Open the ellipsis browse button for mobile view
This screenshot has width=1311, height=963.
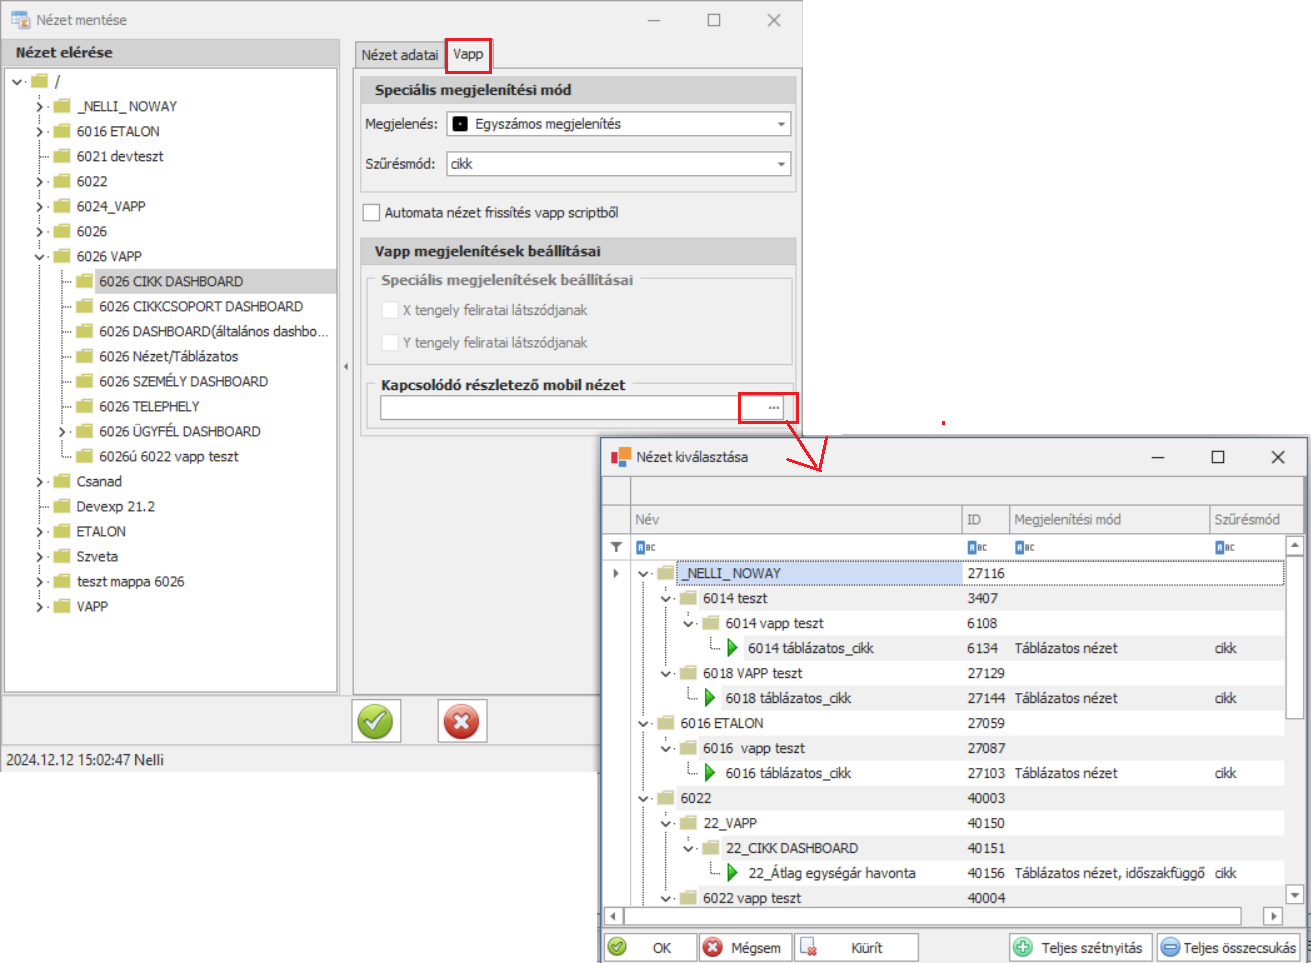(x=773, y=408)
